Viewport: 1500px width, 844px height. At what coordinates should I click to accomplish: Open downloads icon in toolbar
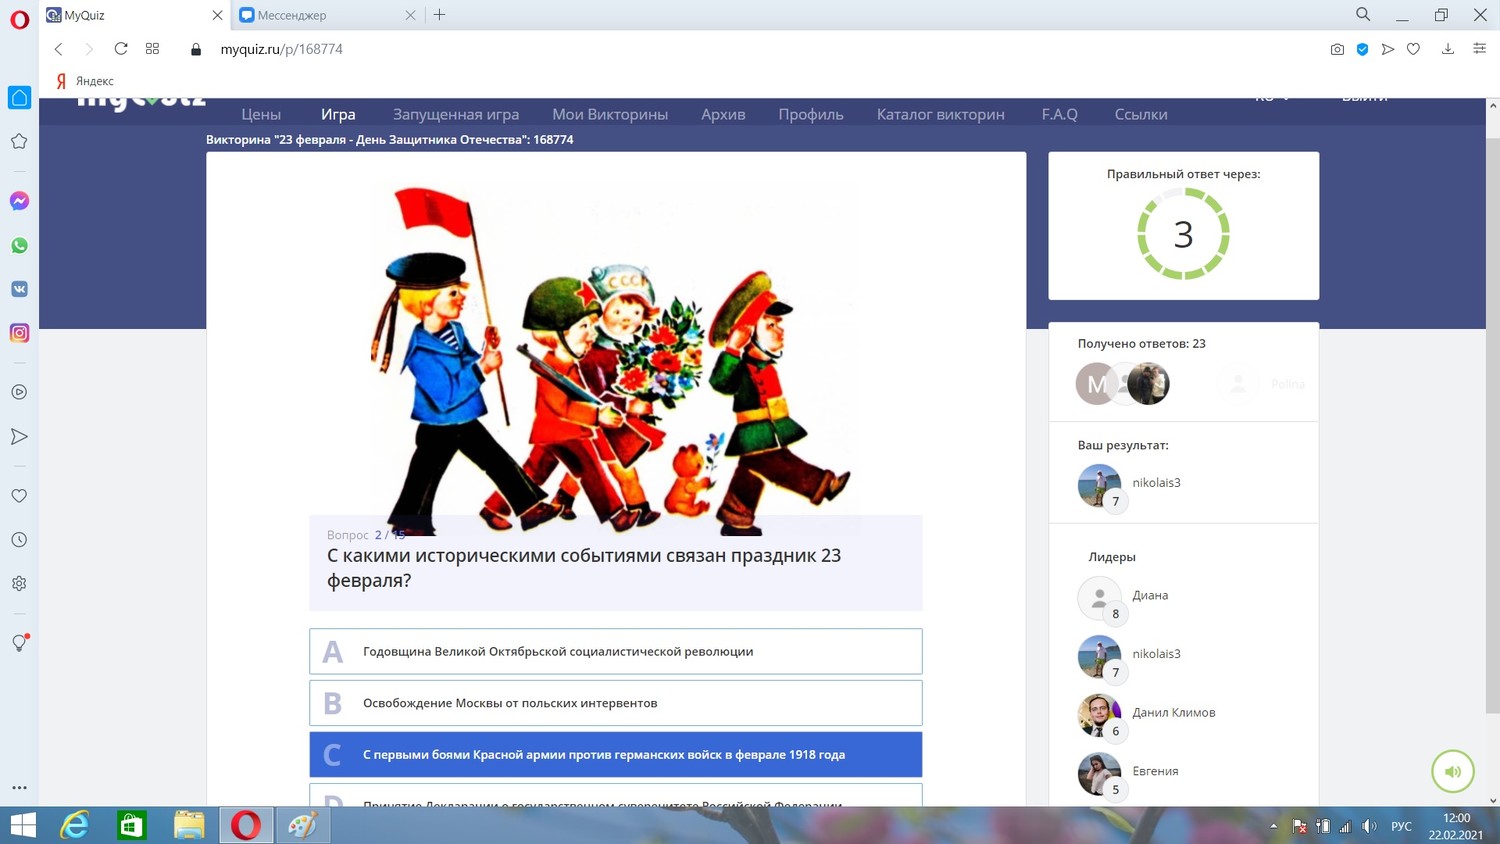click(1447, 49)
